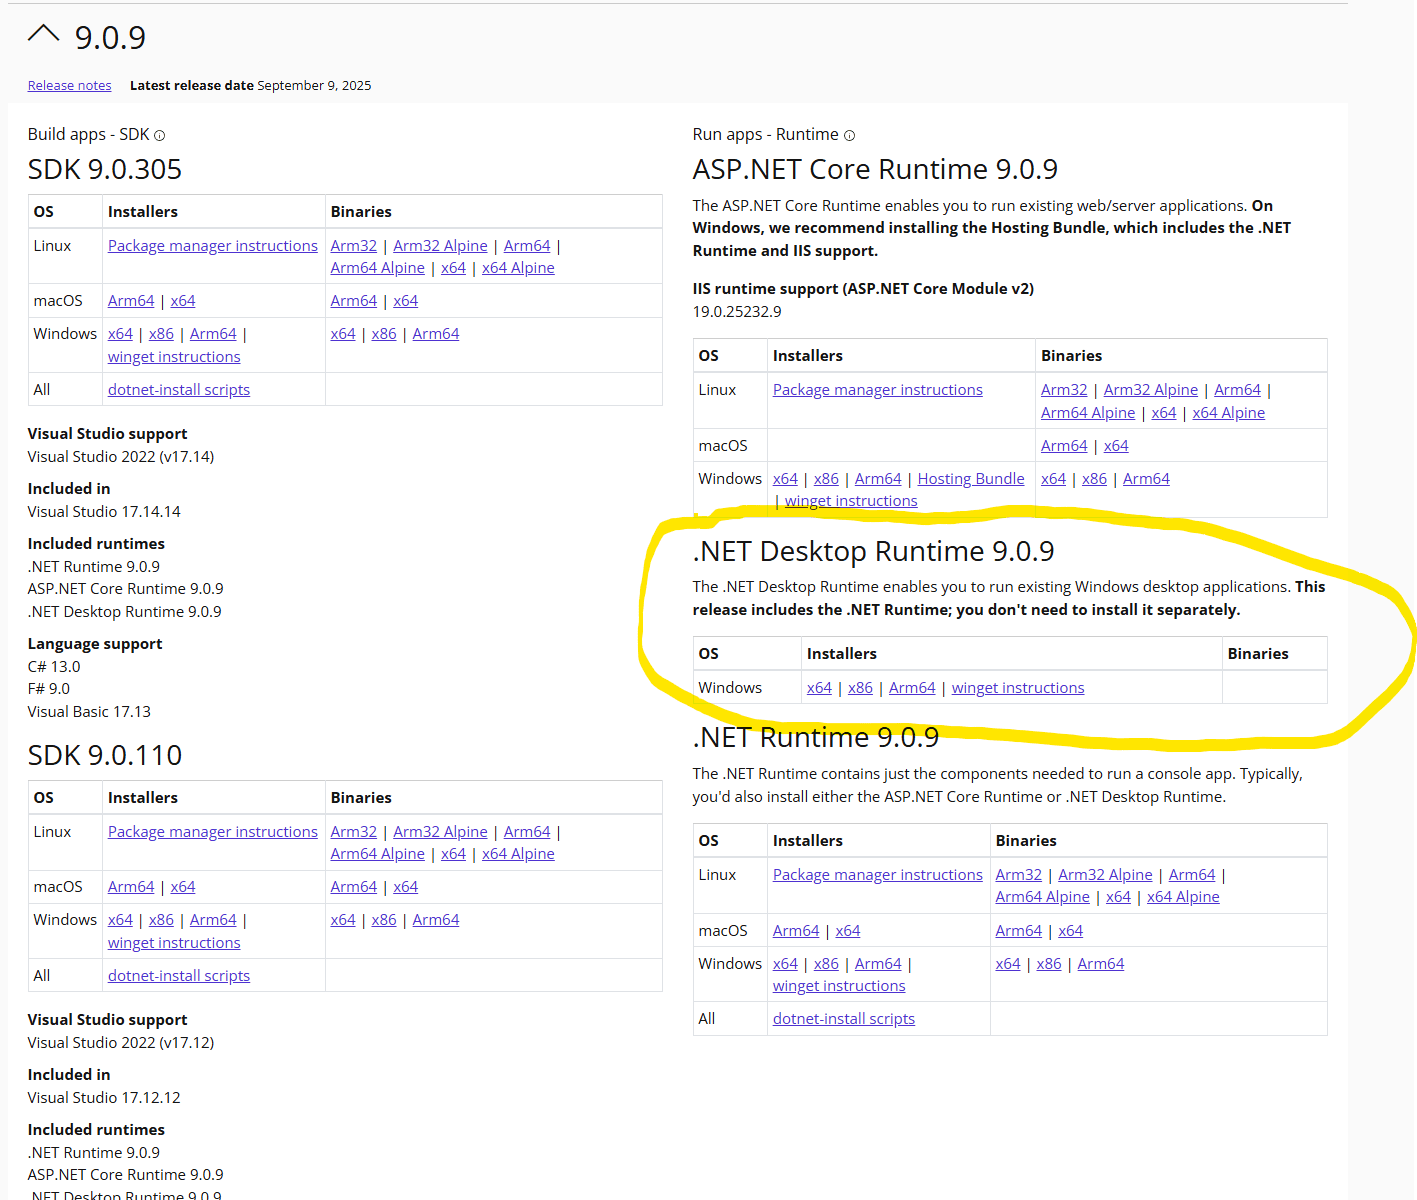
Task: Open SDK 9.0.305 dotnet-install scripts link
Action: tap(179, 390)
